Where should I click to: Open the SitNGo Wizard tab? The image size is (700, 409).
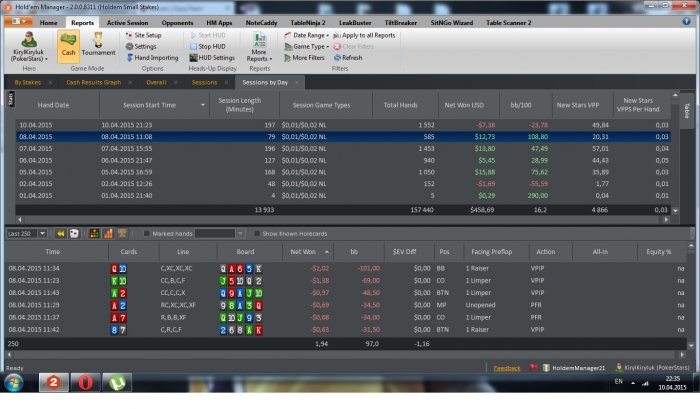click(x=451, y=22)
